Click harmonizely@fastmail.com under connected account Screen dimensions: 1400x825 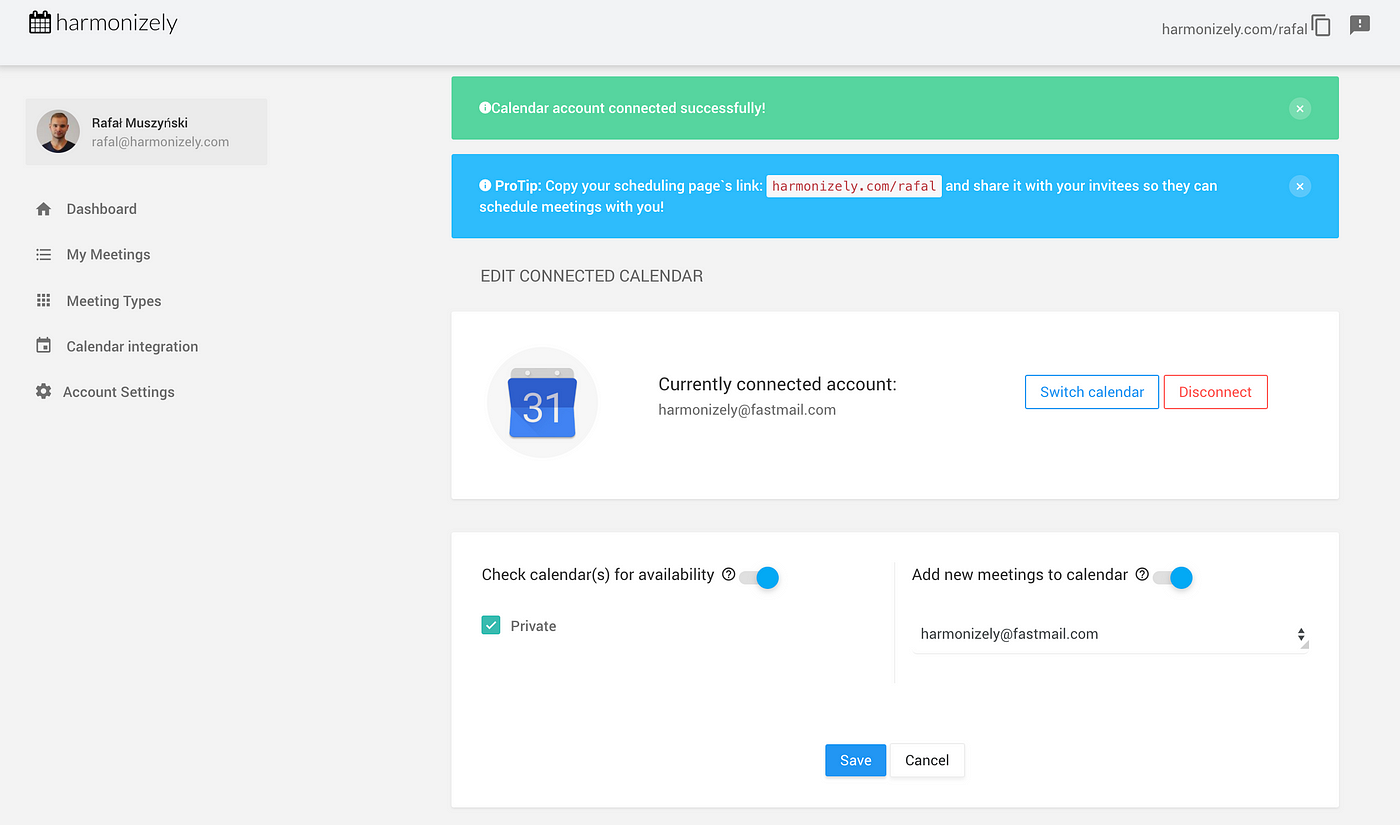pos(747,410)
